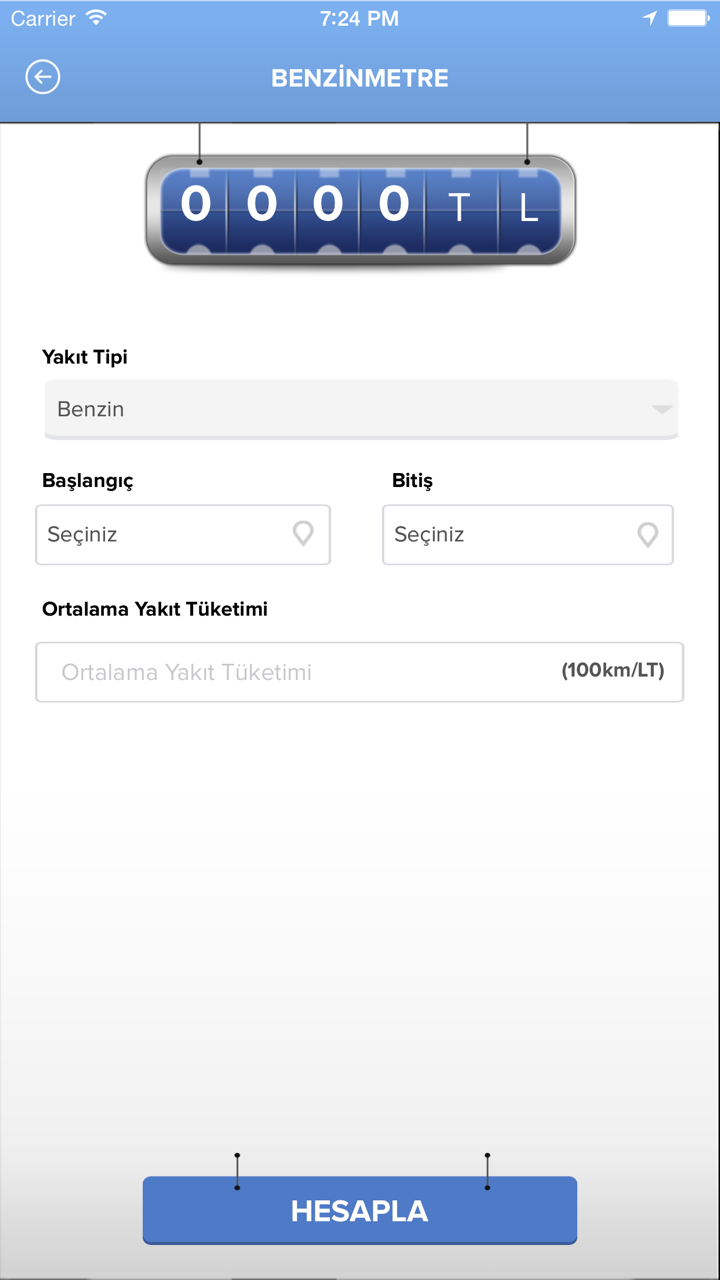This screenshot has height=1280, width=720.
Task: Click the BENZİNMETRE title in the header
Action: [359, 77]
